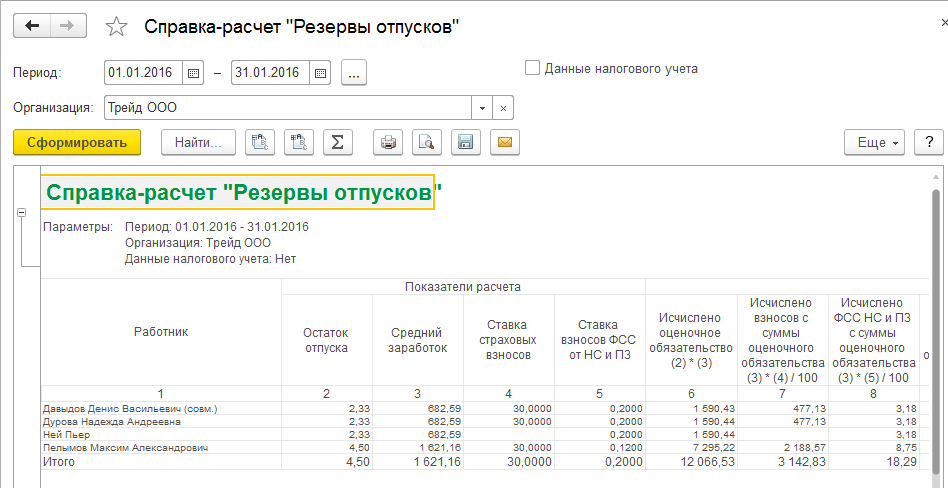Click the sum (Σ) toolbar icon
The height and width of the screenshot is (488, 948).
339,143
